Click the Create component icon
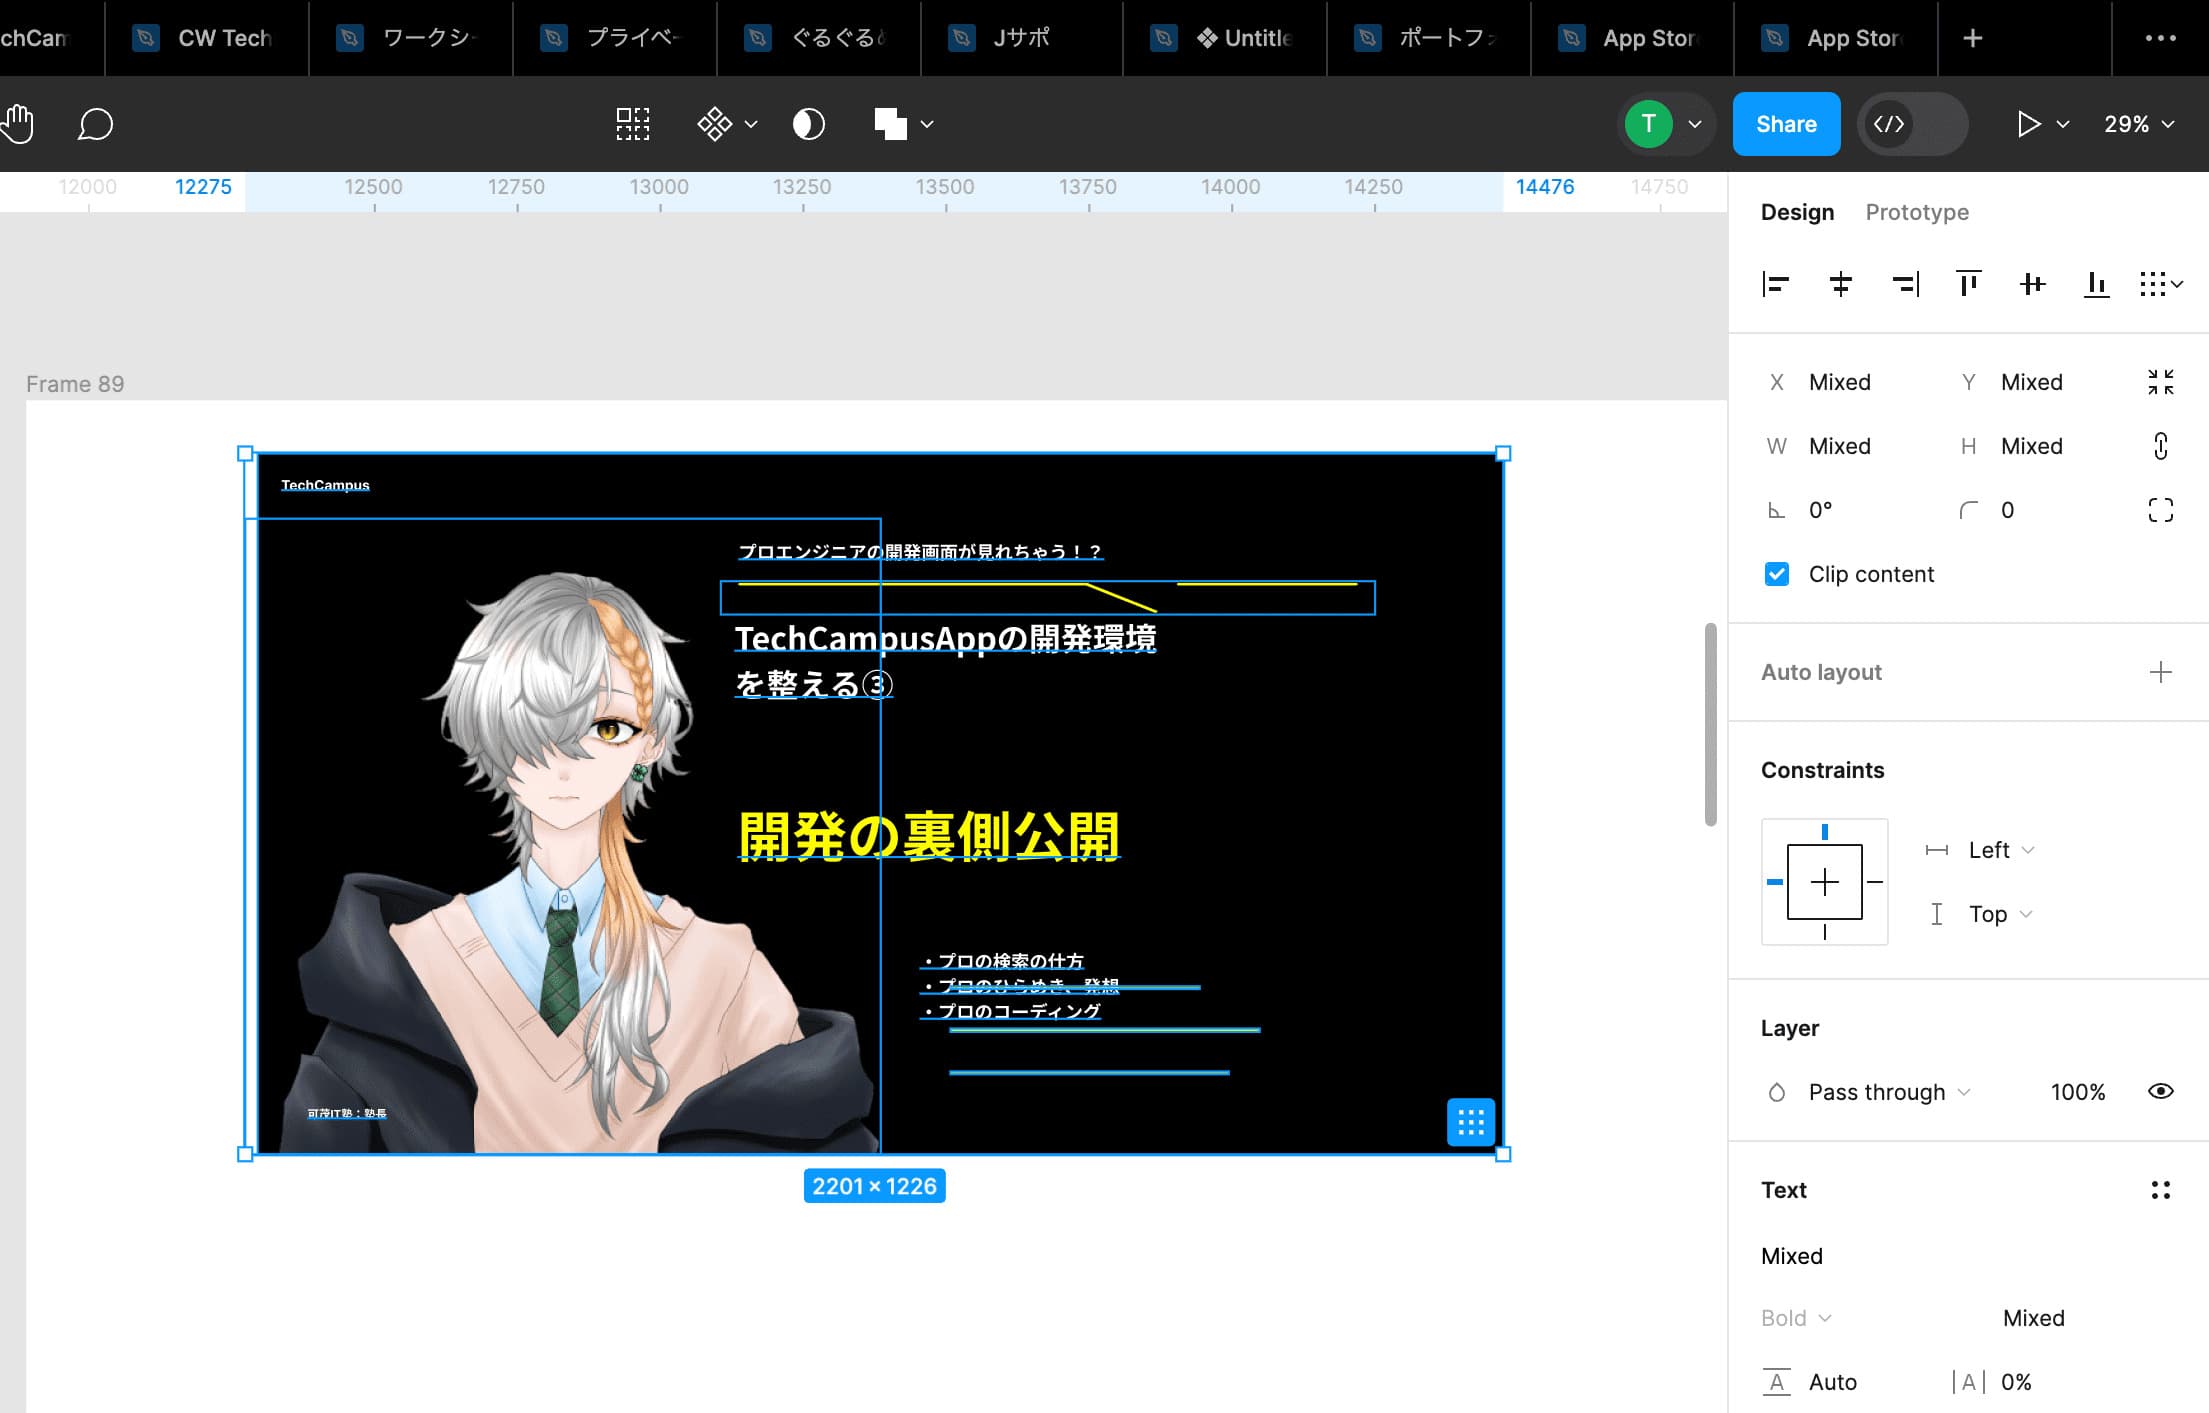2209x1413 pixels. pos(714,124)
